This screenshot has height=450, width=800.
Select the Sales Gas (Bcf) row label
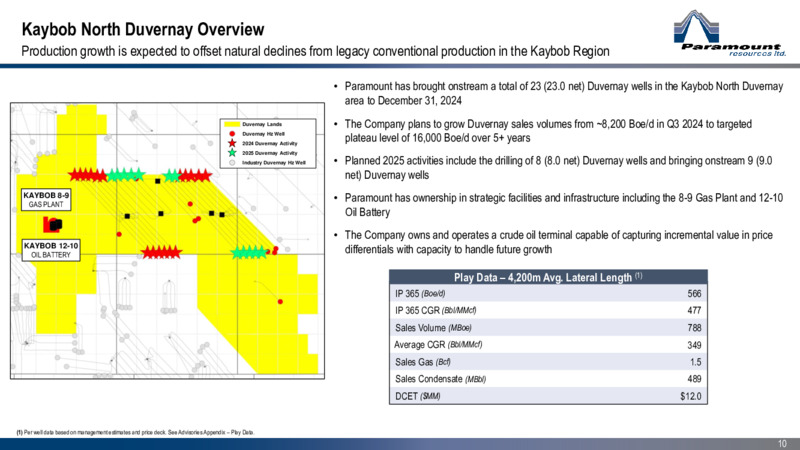click(x=422, y=362)
